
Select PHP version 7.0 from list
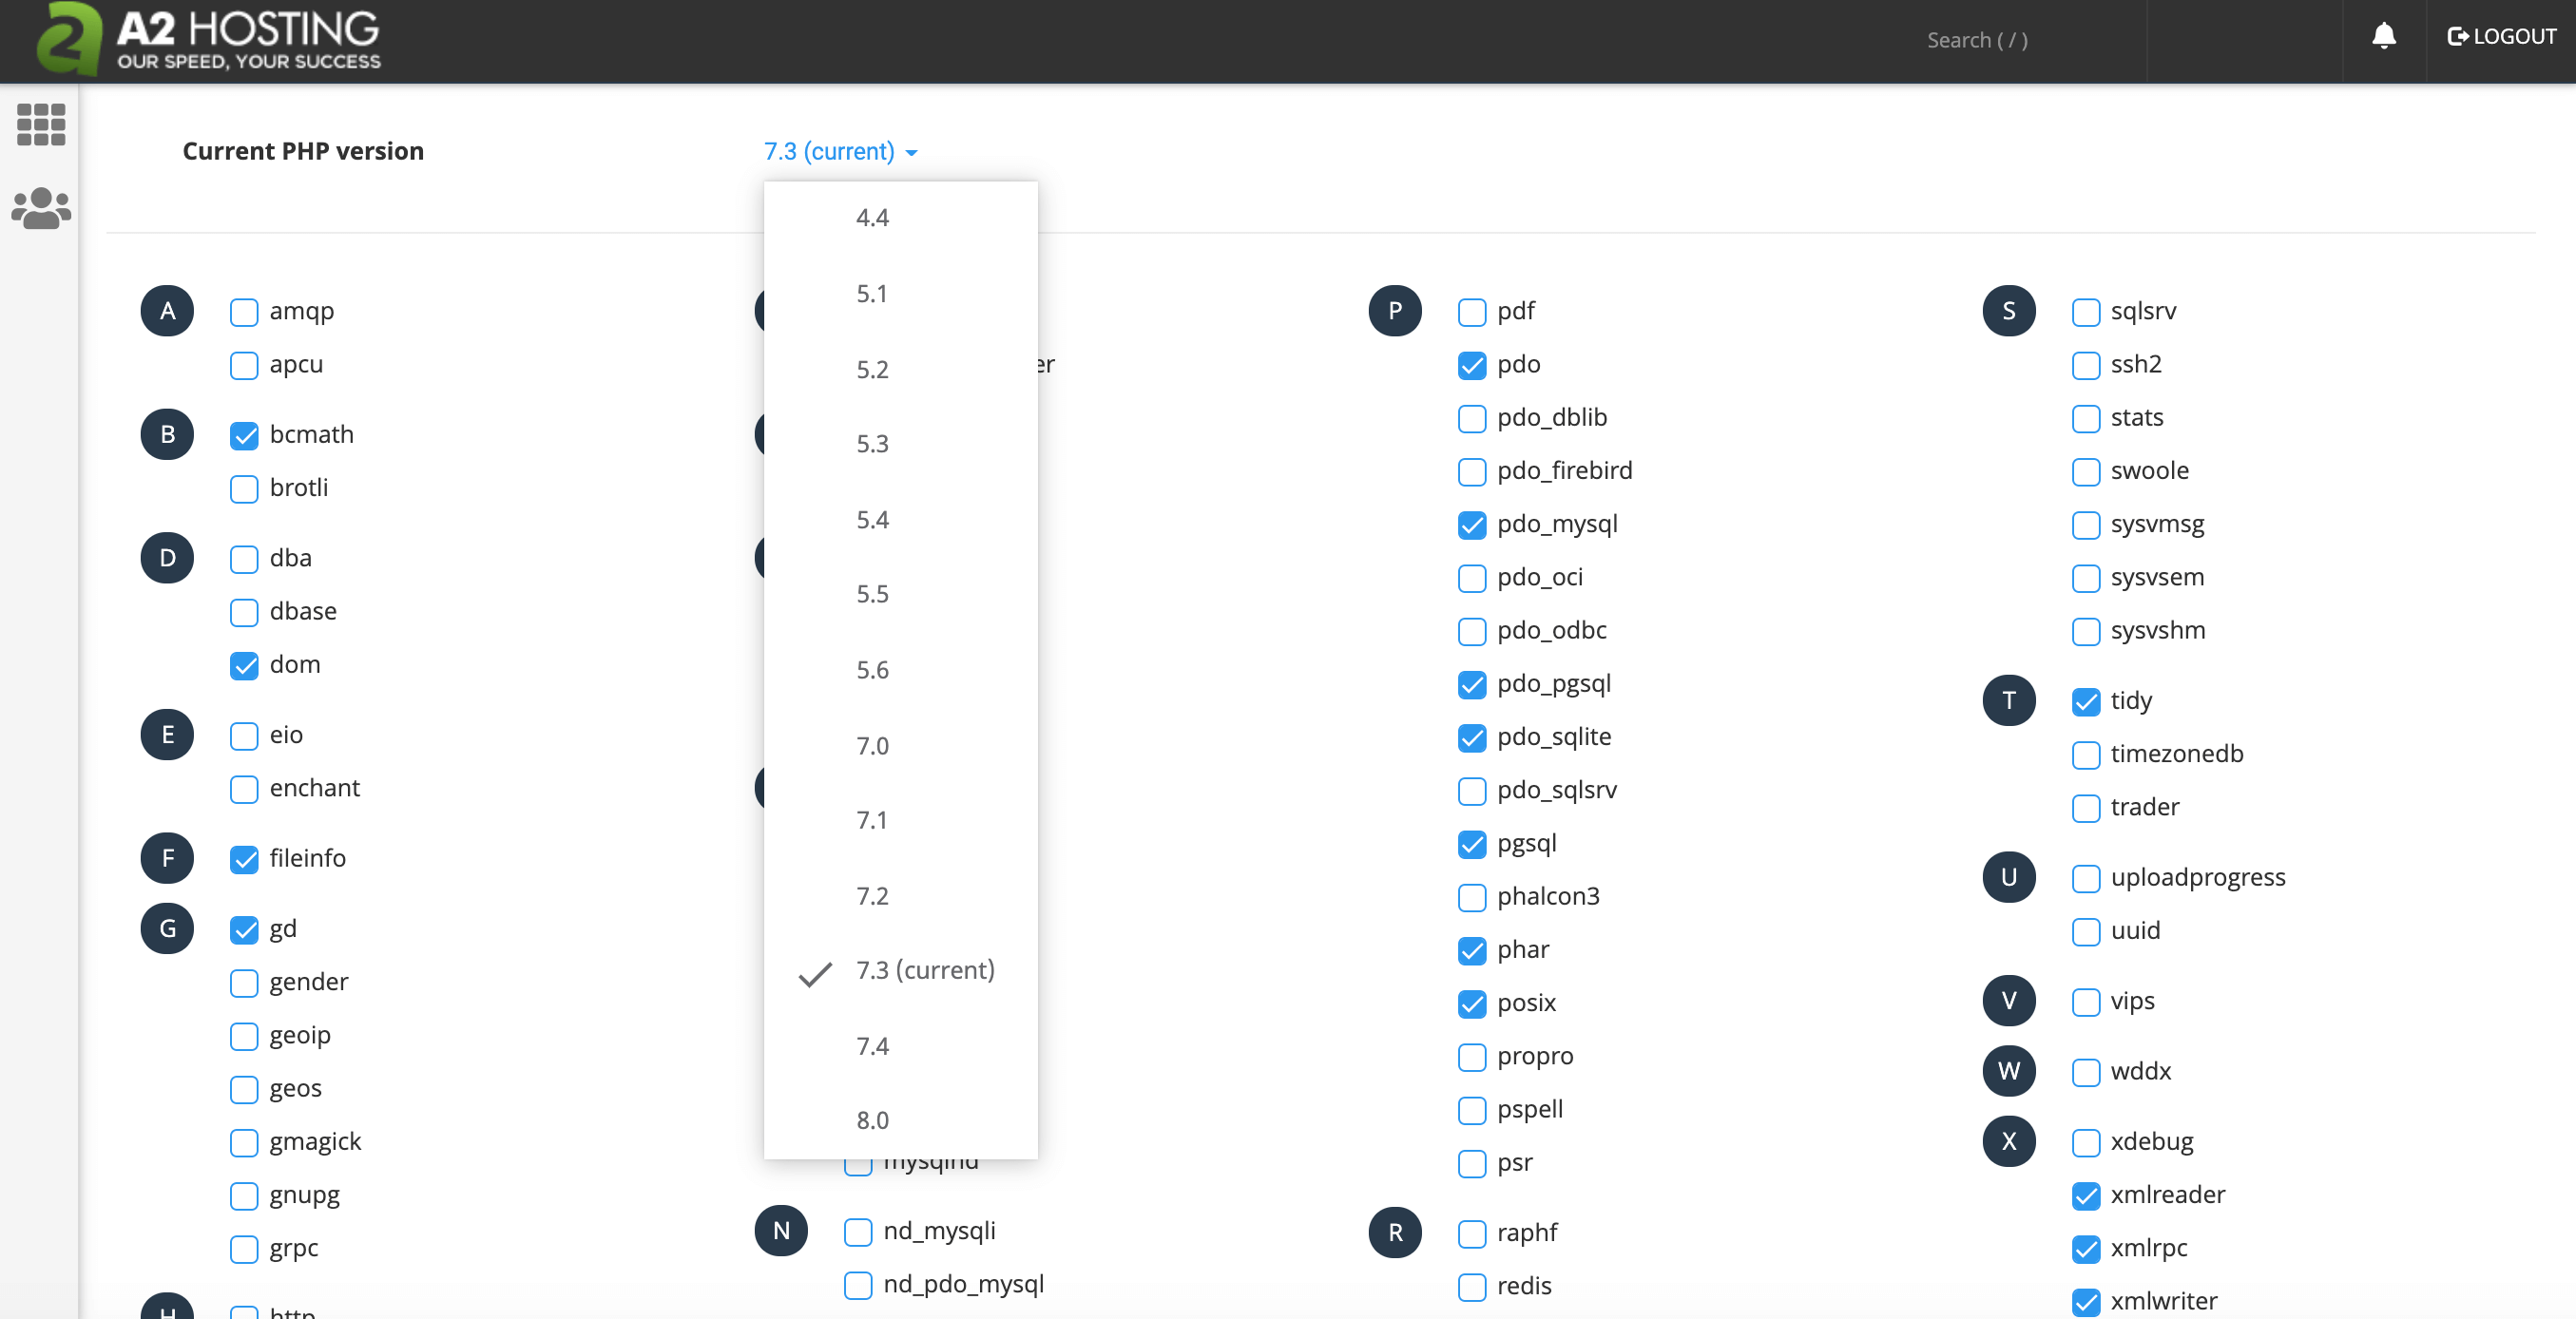[872, 744]
